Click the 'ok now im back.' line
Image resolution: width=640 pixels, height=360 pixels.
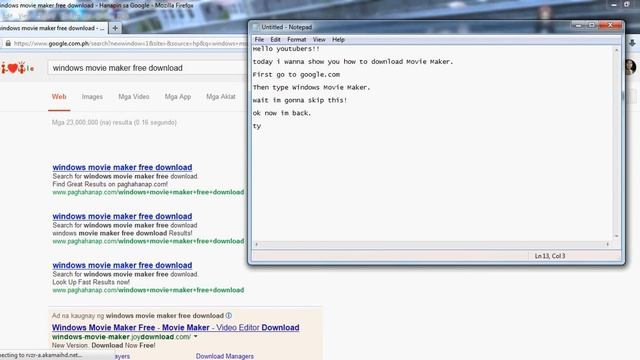[282, 113]
